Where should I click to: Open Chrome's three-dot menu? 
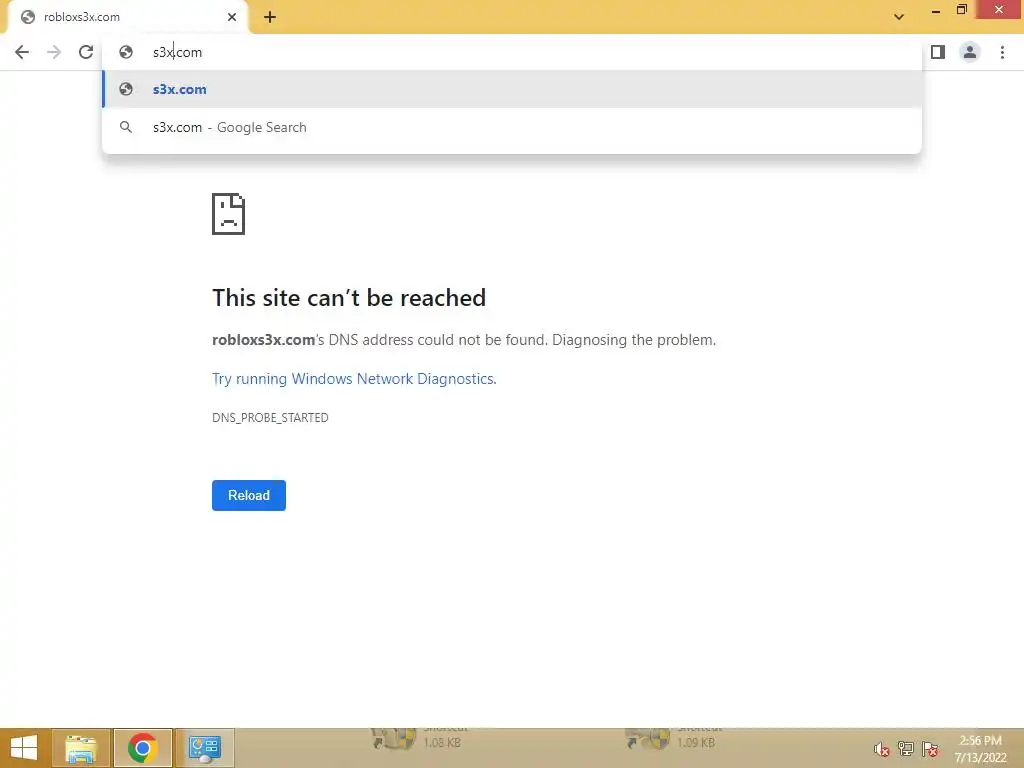pos(1002,52)
